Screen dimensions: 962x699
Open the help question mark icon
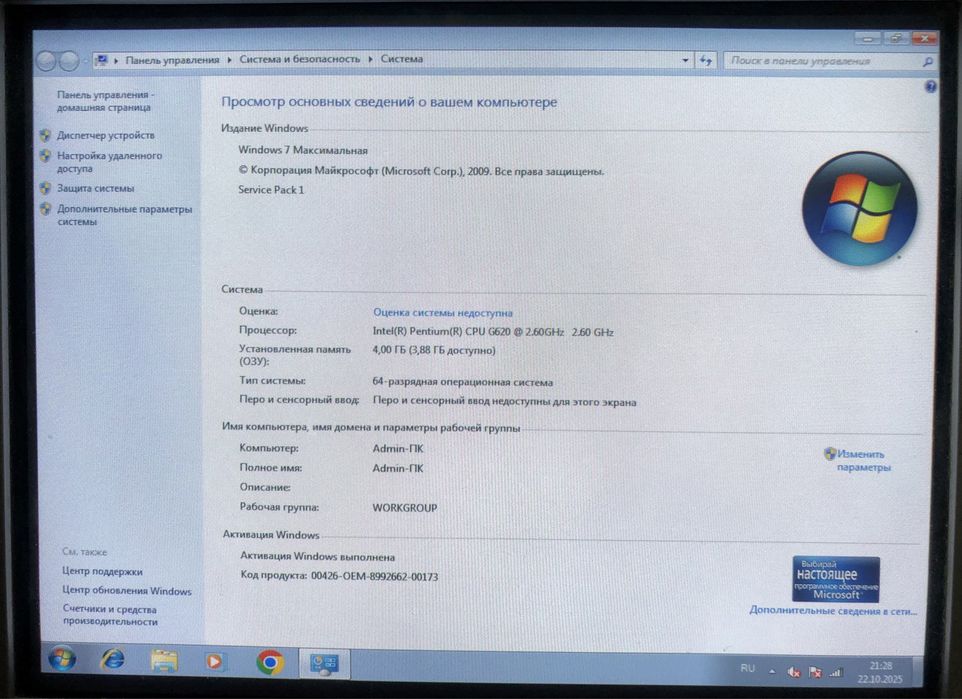coord(930,87)
